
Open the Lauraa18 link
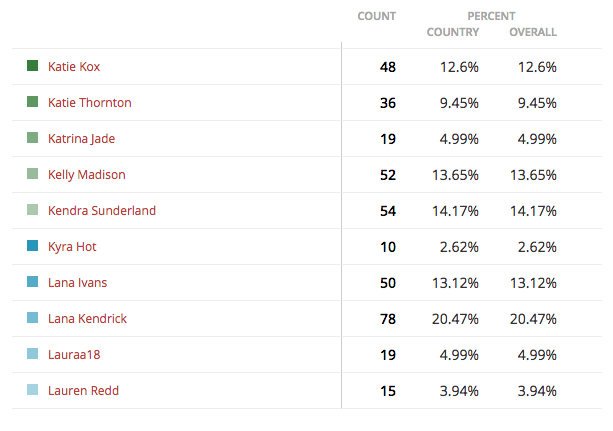pyautogui.click(x=74, y=354)
